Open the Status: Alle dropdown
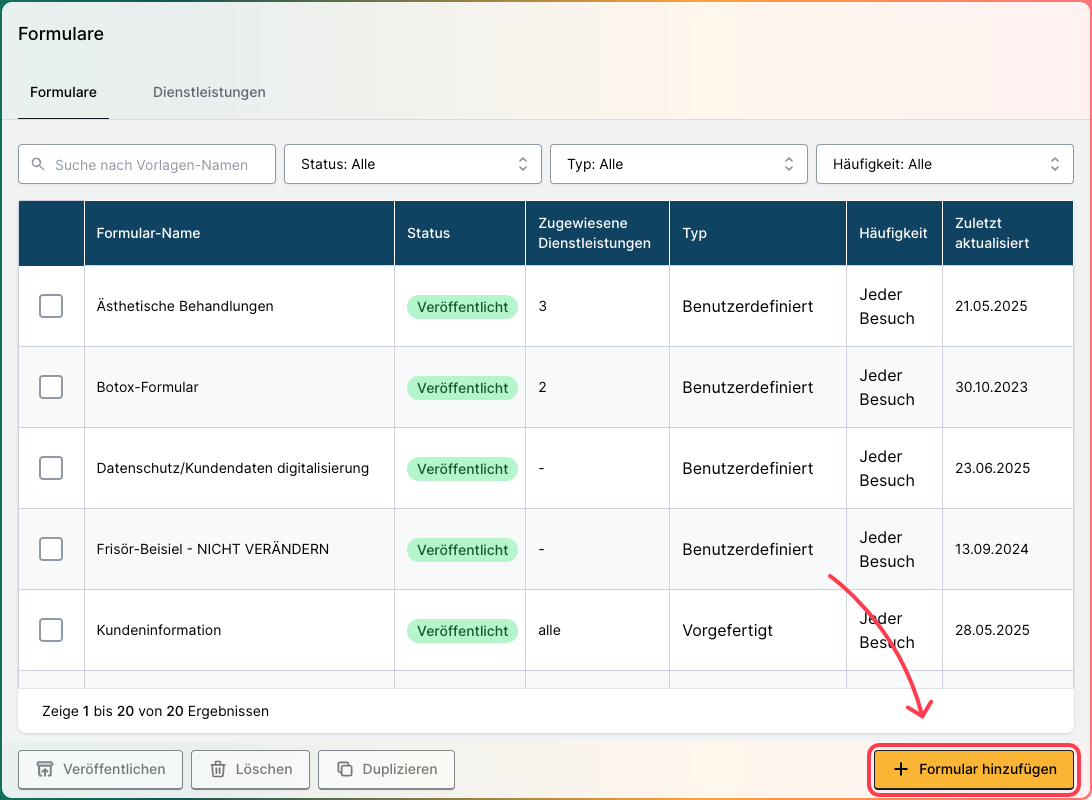 pos(413,164)
